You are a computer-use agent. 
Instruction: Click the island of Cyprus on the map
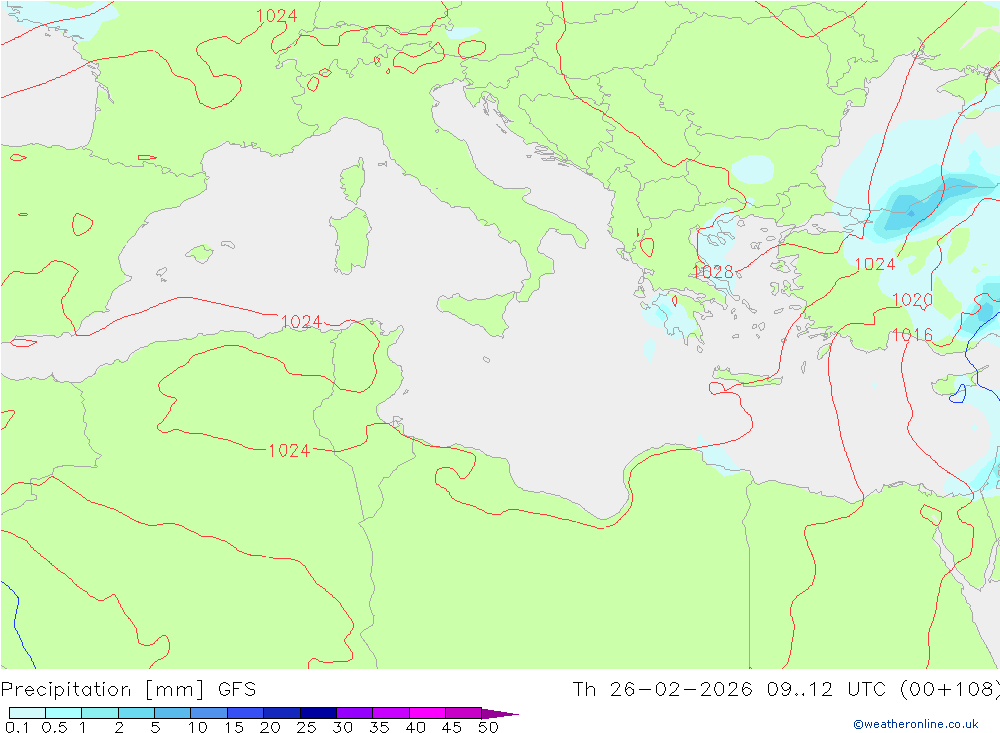952,384
